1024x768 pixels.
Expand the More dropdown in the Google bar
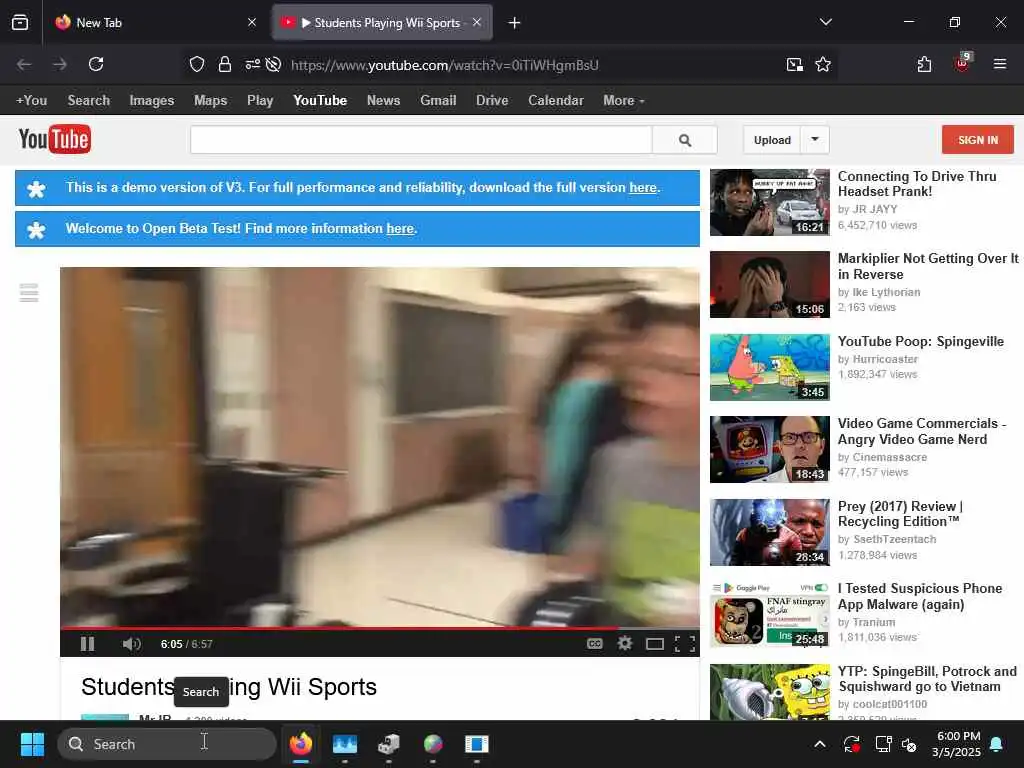pyautogui.click(x=624, y=101)
